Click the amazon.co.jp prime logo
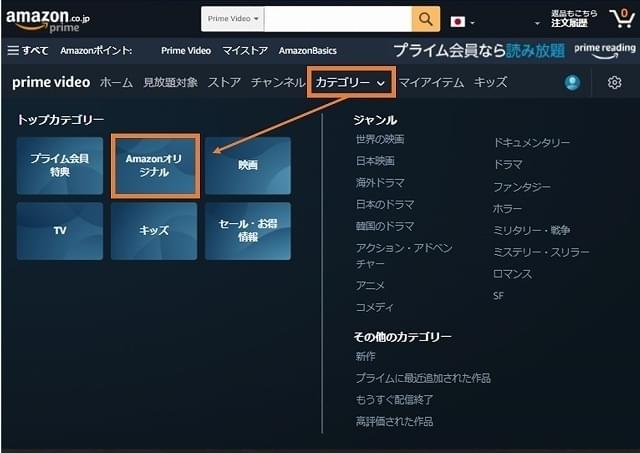This screenshot has width=640, height=453. 48,20
